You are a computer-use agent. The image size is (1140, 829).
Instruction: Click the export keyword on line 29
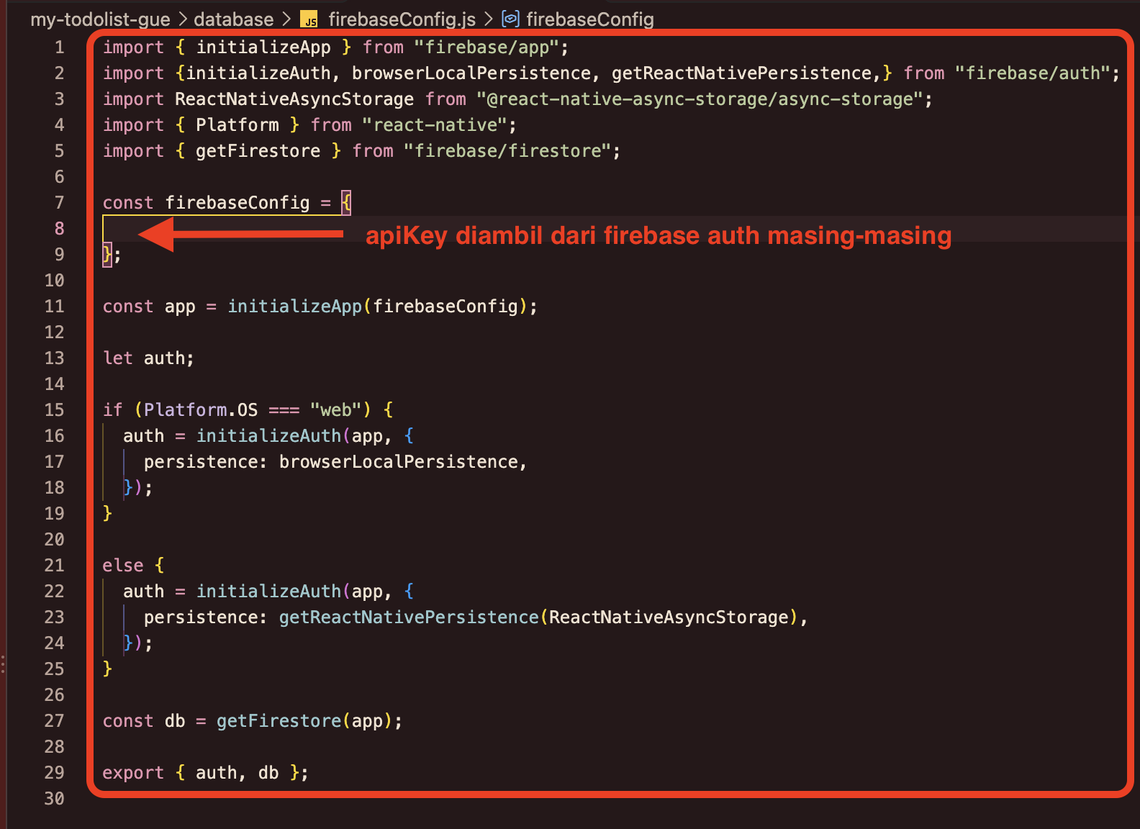pos(133,773)
